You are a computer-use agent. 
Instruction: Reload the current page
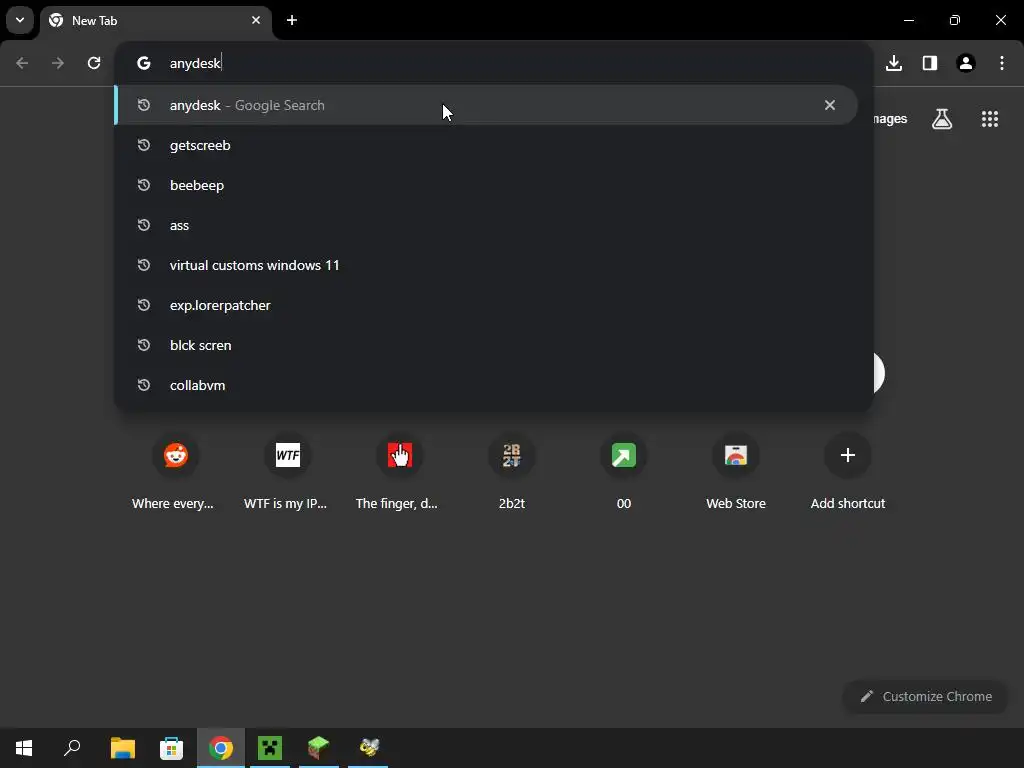click(94, 63)
